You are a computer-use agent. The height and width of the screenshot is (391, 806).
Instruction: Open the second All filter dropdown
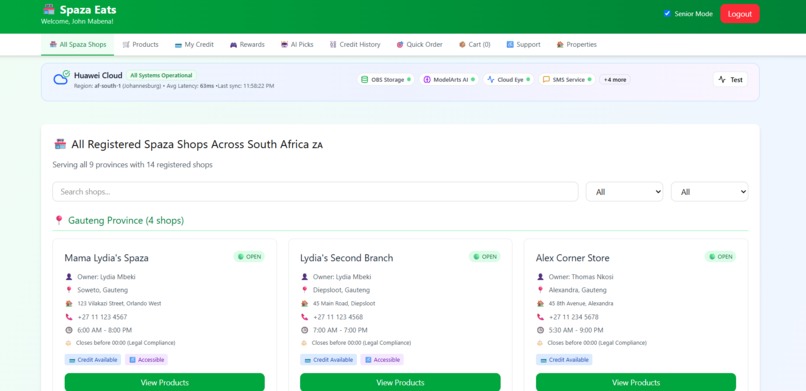point(709,192)
